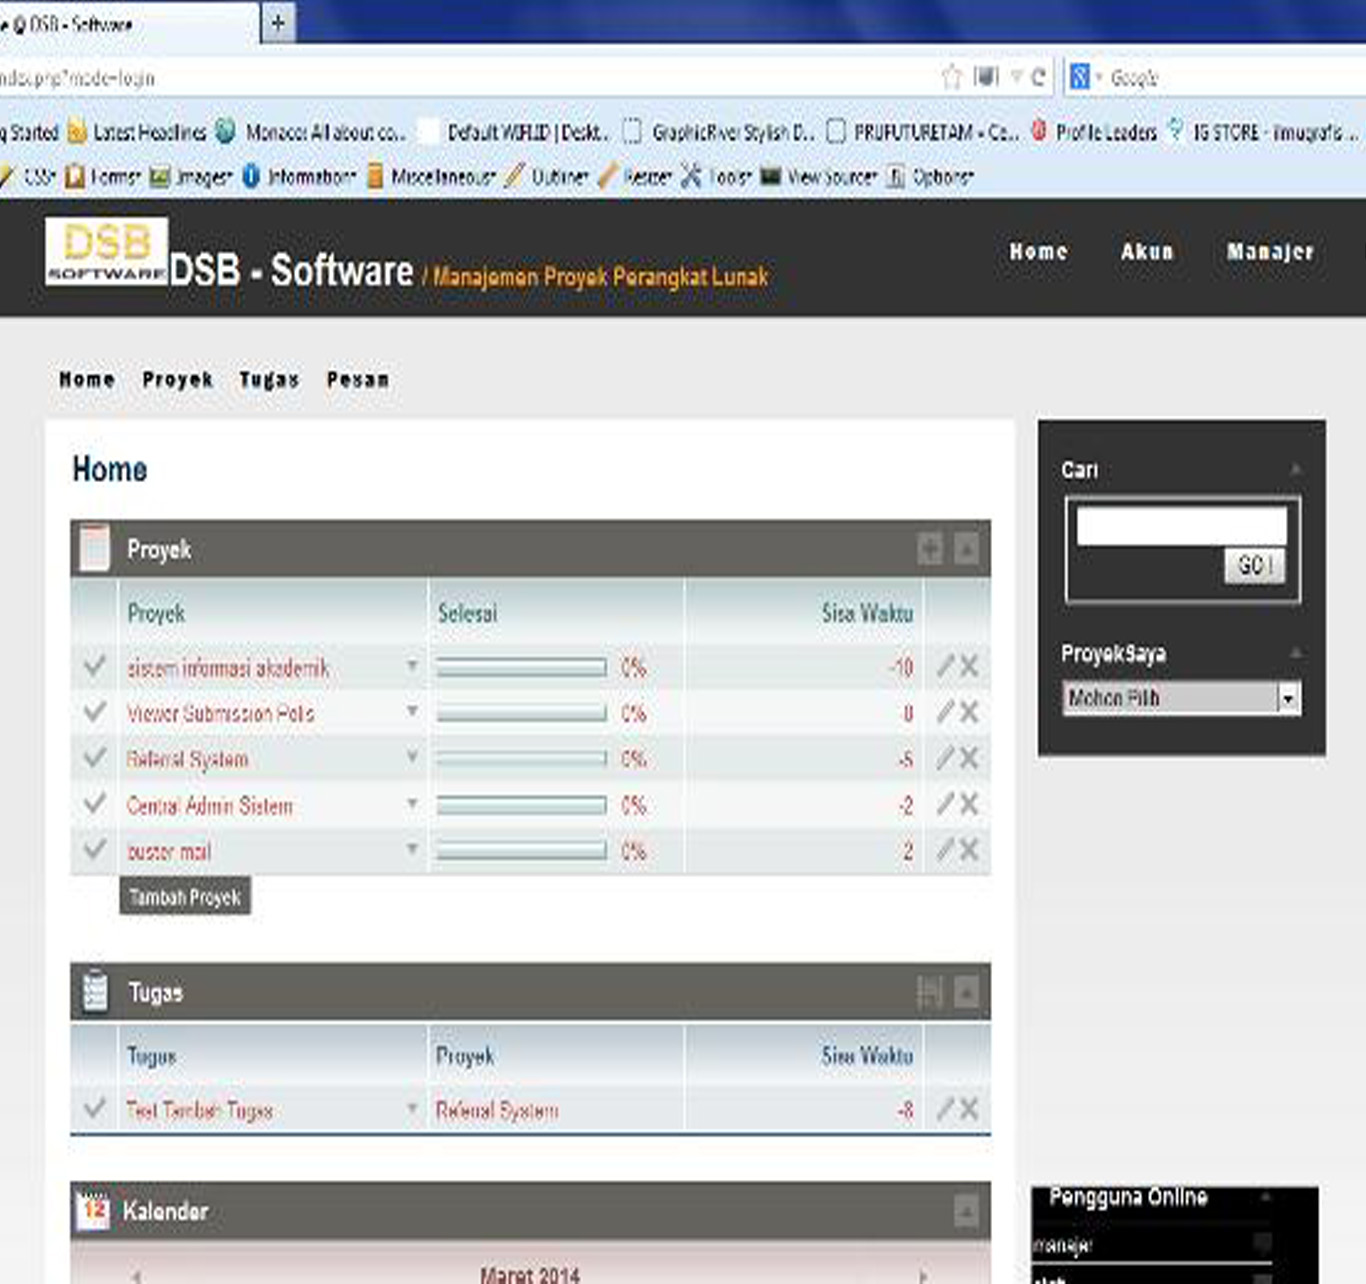Edit the Referral System project with pencil icon
The height and width of the screenshot is (1284, 1366).
click(x=945, y=758)
